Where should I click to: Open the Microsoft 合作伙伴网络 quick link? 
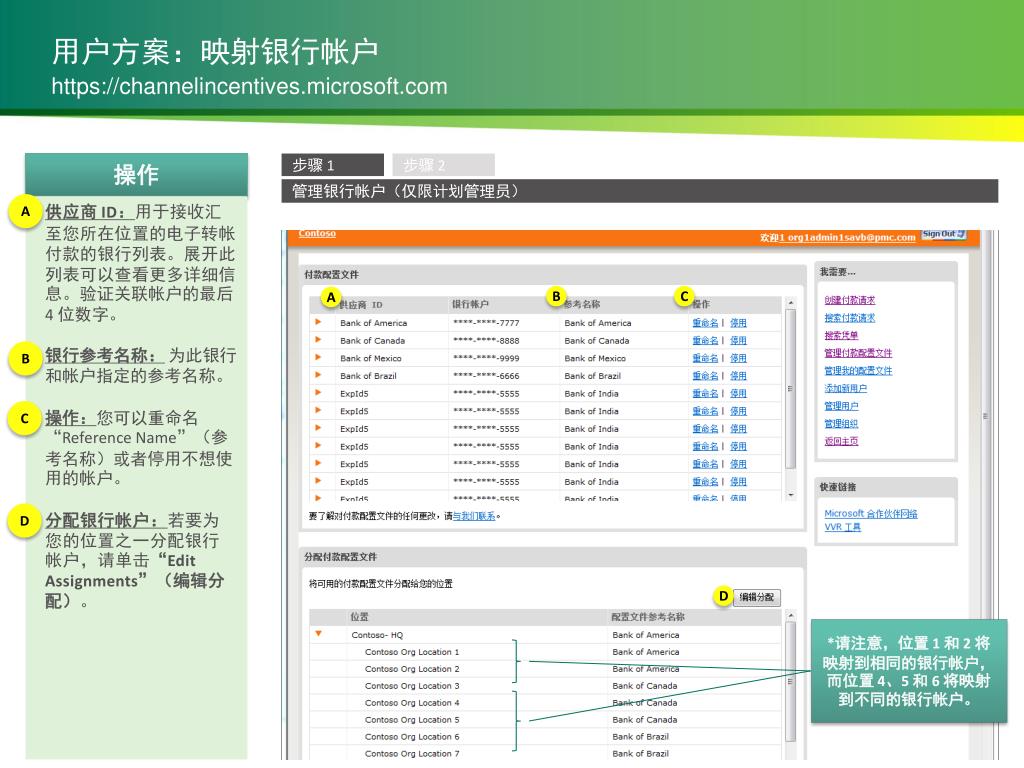[x=871, y=513]
